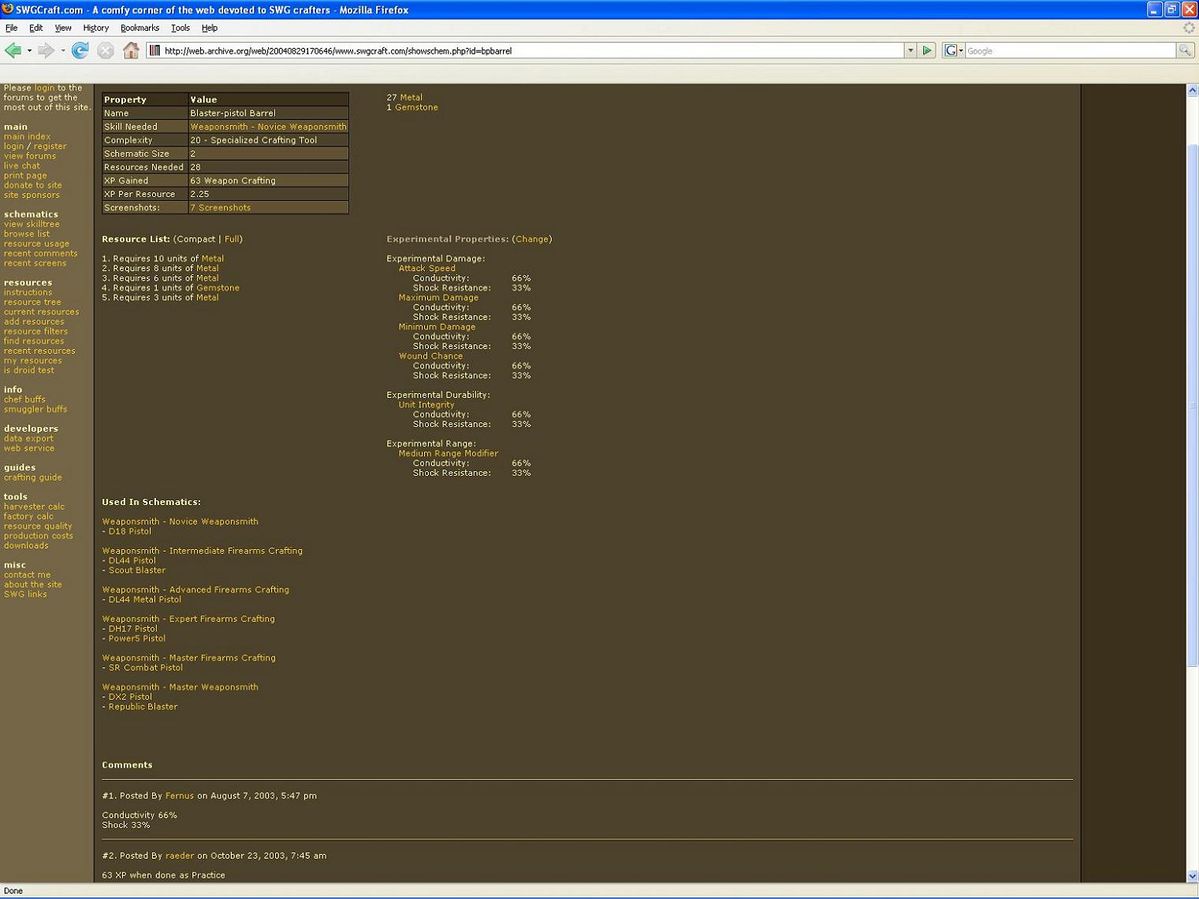Go to the Home page icon
Viewport: 1199px width, 899px height.
tap(131, 50)
